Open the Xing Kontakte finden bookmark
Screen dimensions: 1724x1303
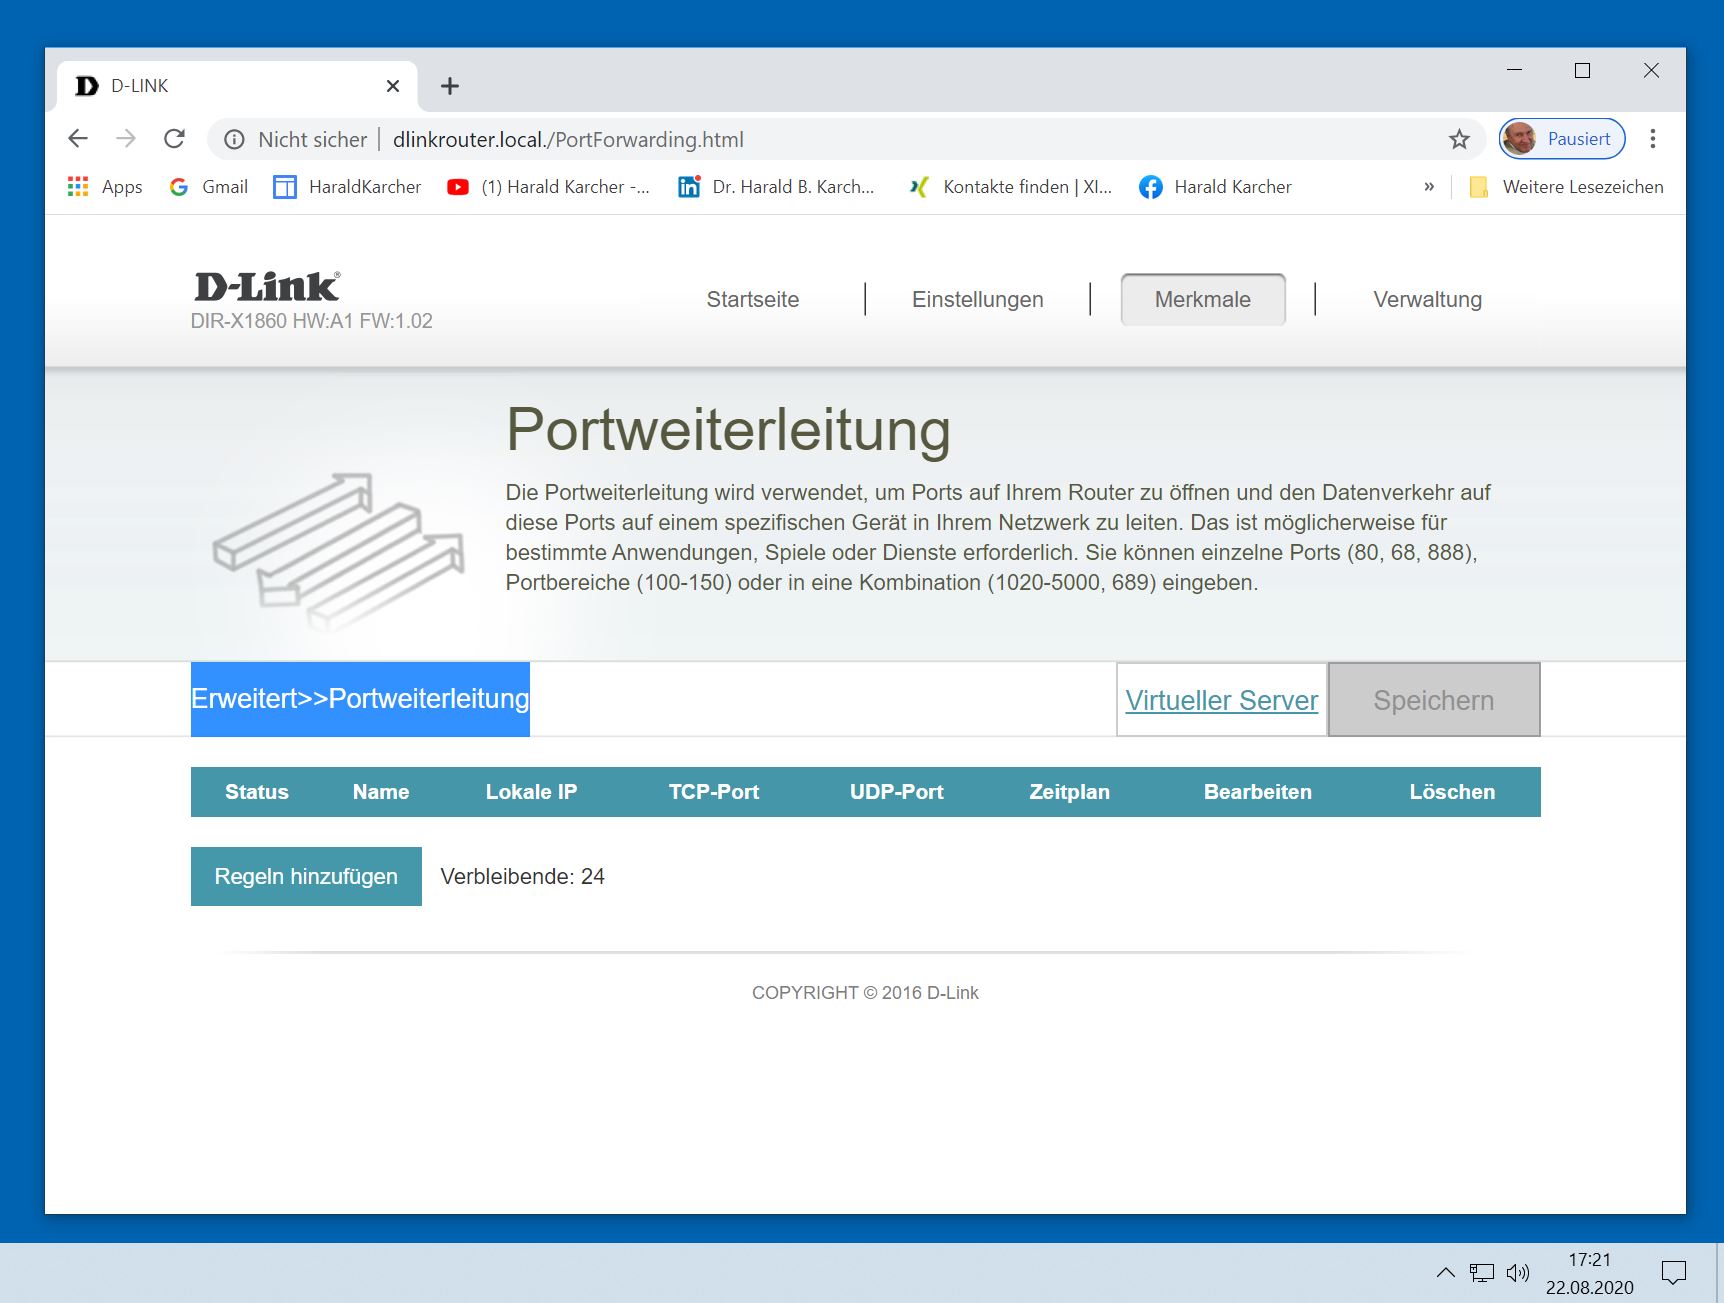pyautogui.click(x=1010, y=187)
